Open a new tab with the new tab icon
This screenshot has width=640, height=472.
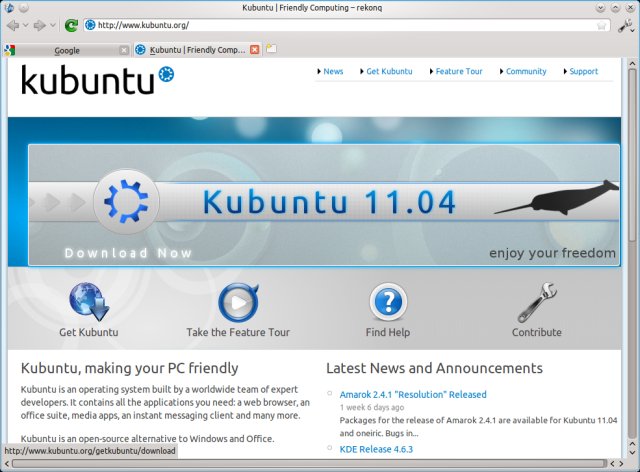[x=271, y=49]
